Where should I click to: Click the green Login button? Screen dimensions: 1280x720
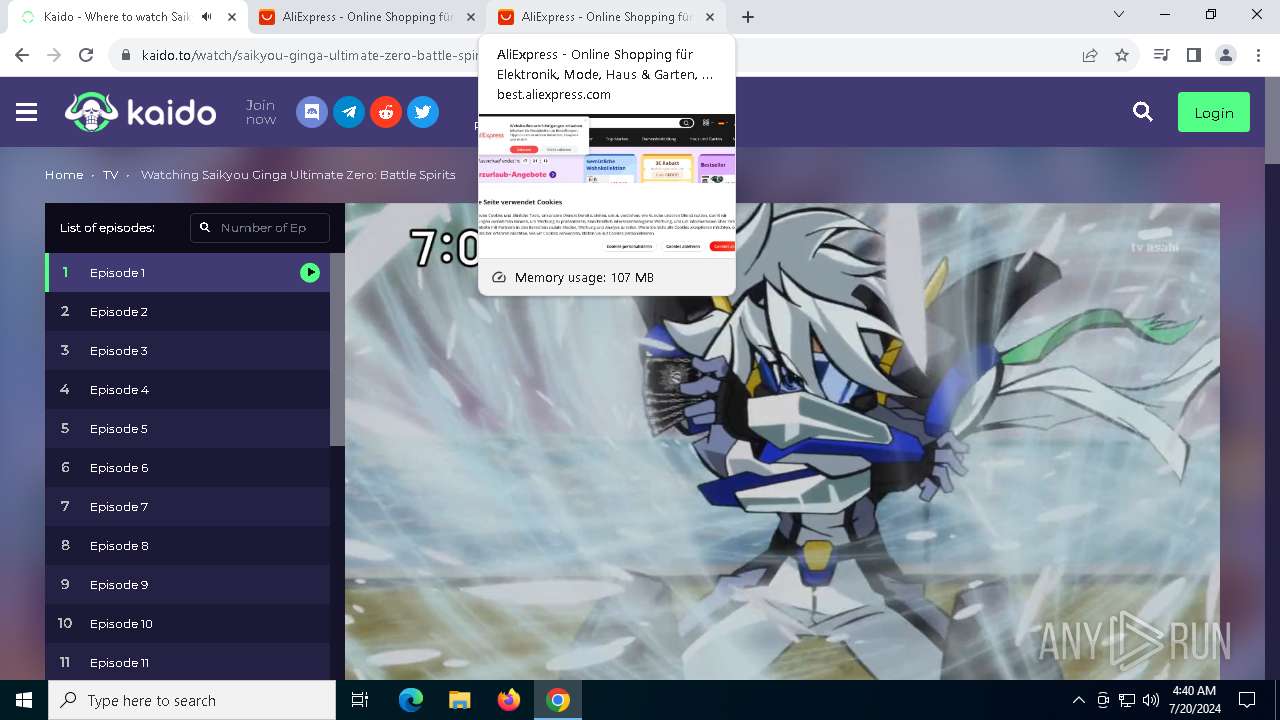point(1214,112)
